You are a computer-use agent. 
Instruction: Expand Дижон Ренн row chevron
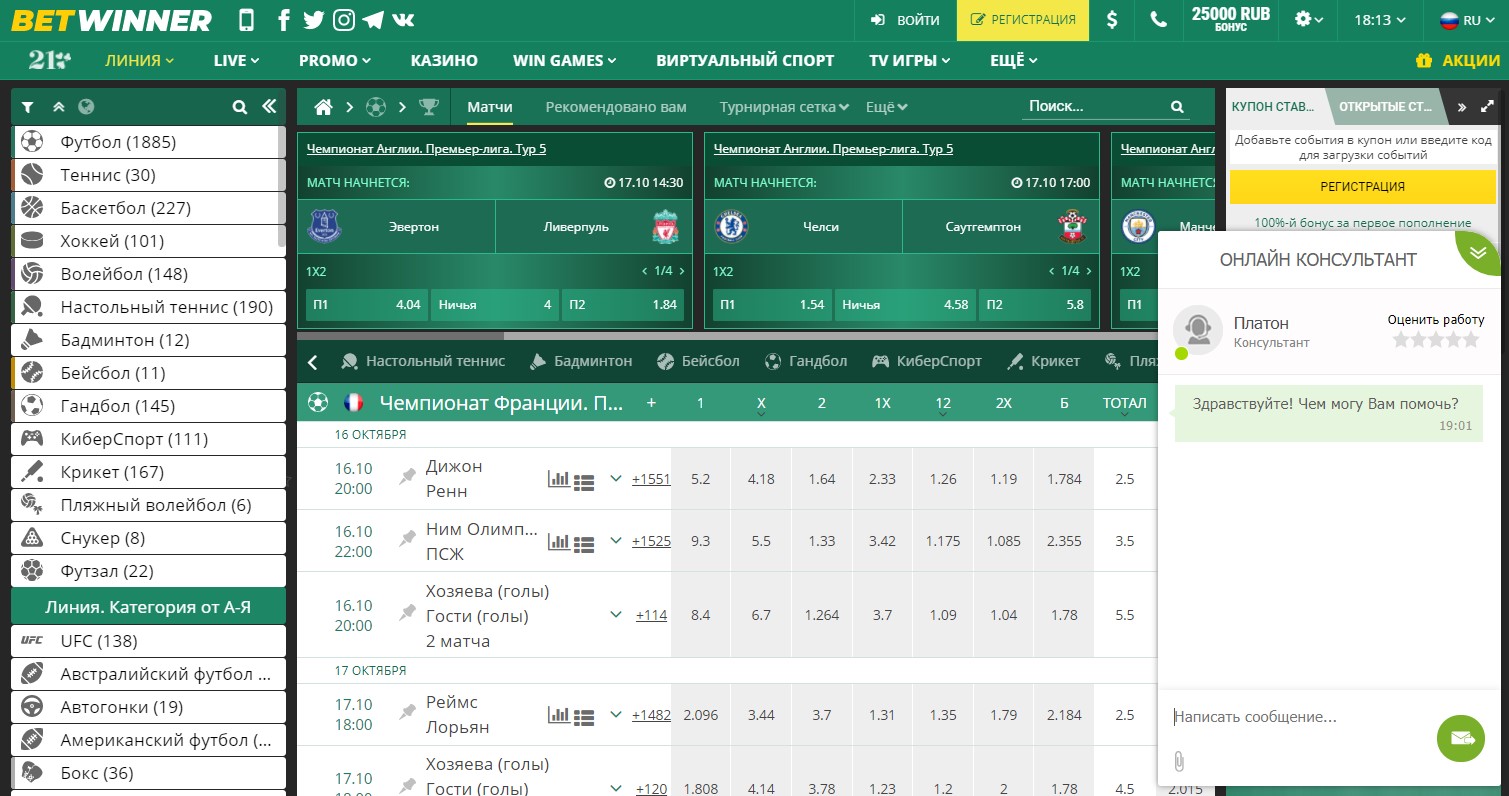616,478
